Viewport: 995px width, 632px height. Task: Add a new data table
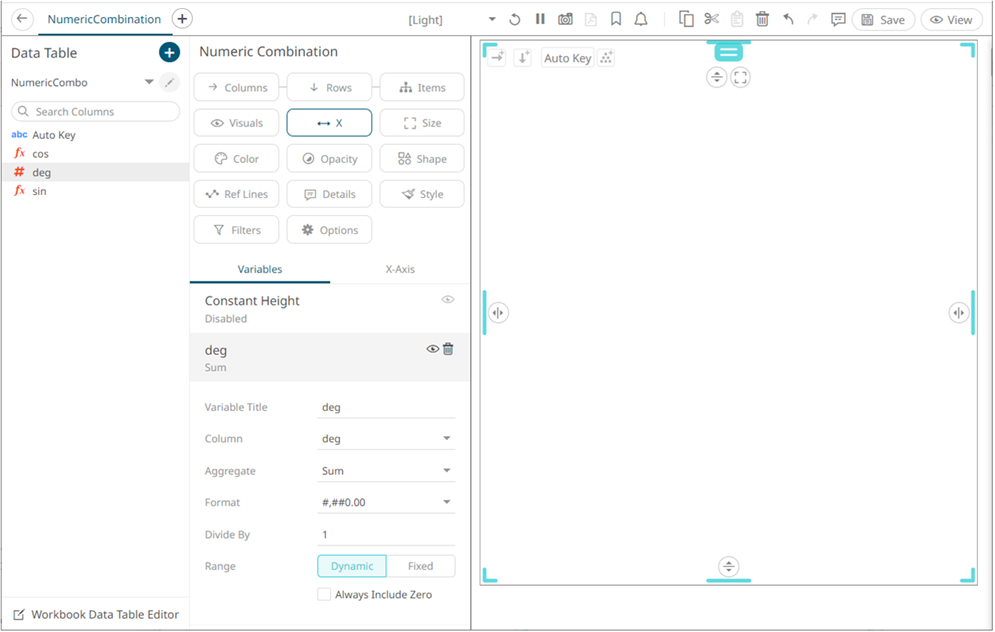coord(169,53)
